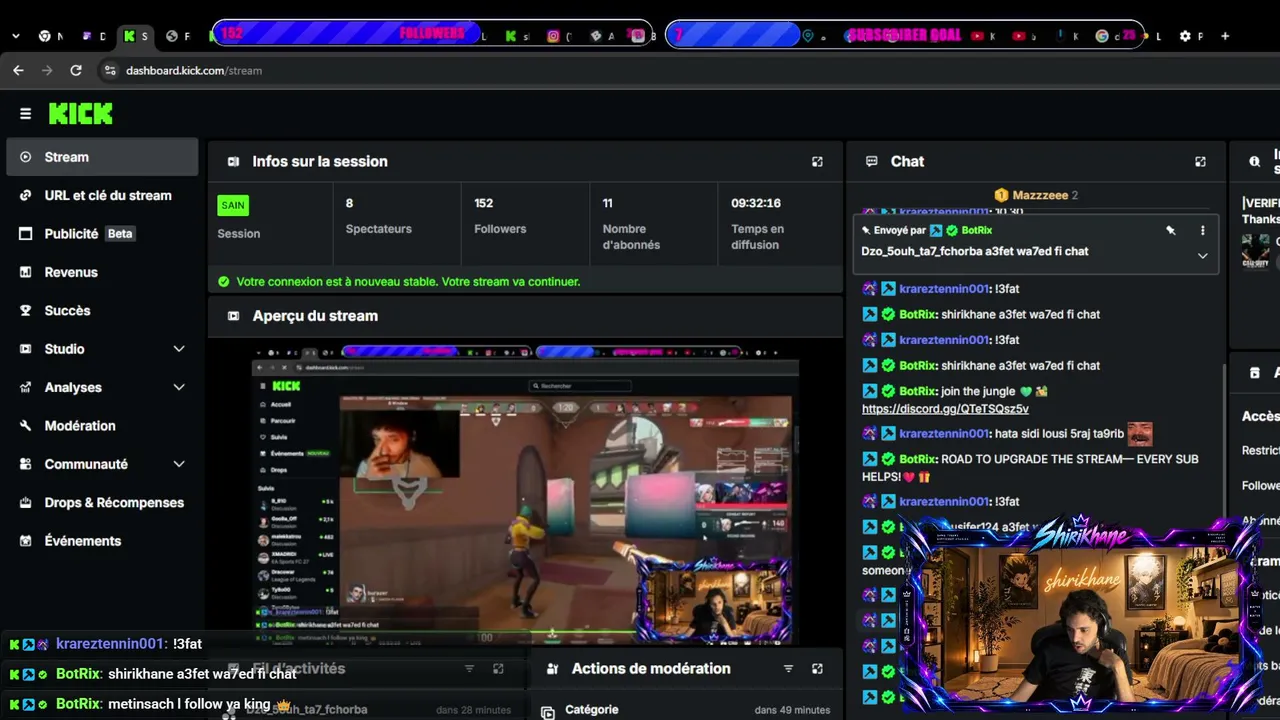
Task: Unpin the pinned BotRix chat message
Action: (1170, 230)
